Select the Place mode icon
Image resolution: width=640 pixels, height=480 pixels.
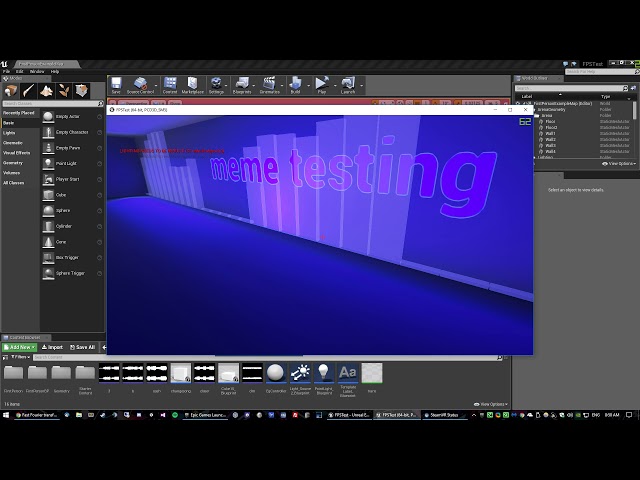coord(11,91)
